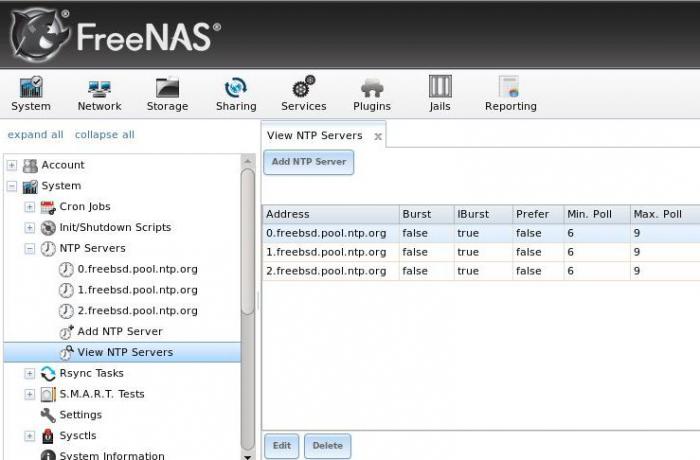Click the Init/Shutdown Scripts icon
Image resolution: width=700 pixels, height=460 pixels.
pyautogui.click(x=48, y=228)
